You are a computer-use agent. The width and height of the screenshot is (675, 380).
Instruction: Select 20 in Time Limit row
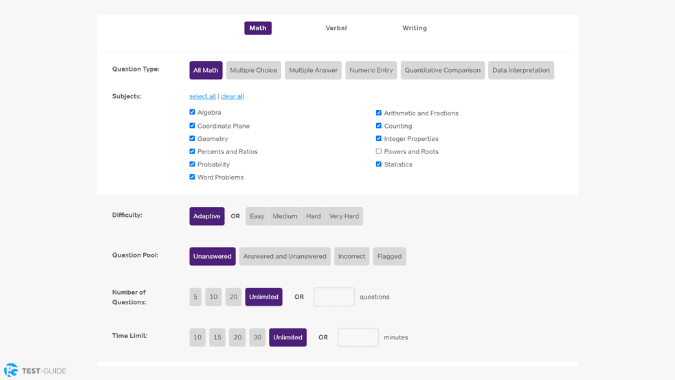tap(237, 337)
